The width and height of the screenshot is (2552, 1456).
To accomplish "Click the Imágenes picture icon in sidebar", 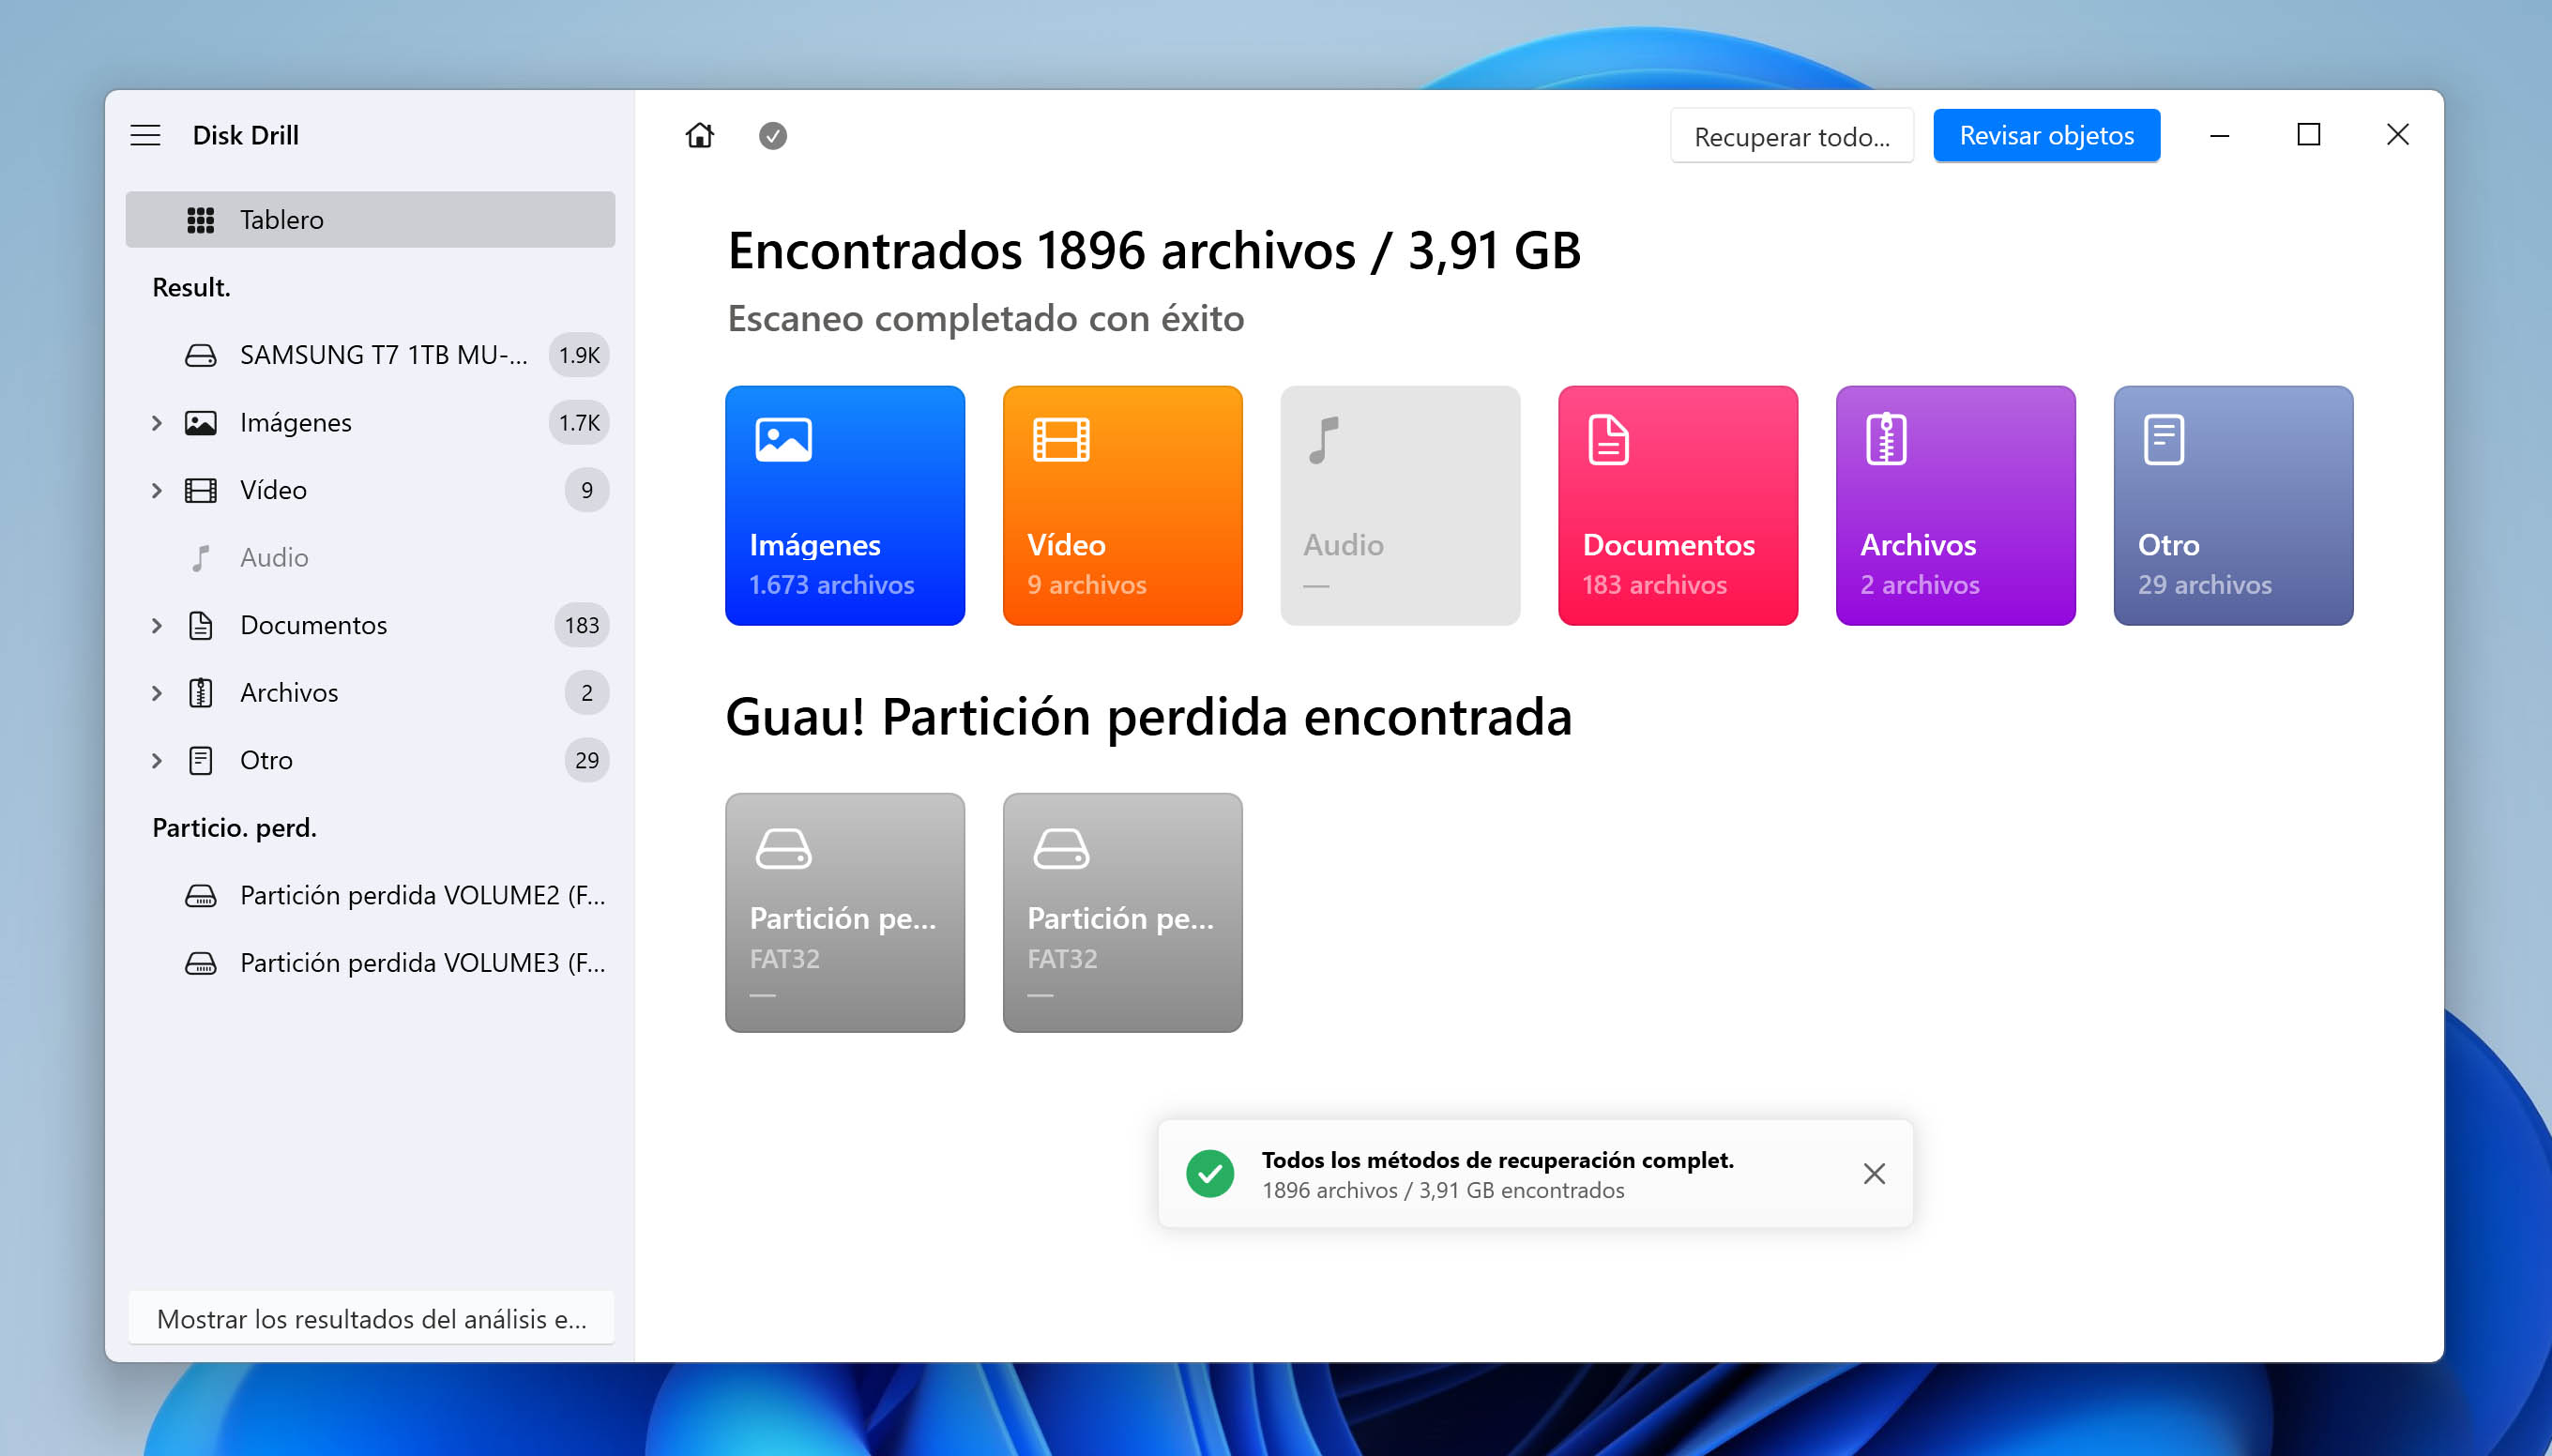I will [x=201, y=423].
